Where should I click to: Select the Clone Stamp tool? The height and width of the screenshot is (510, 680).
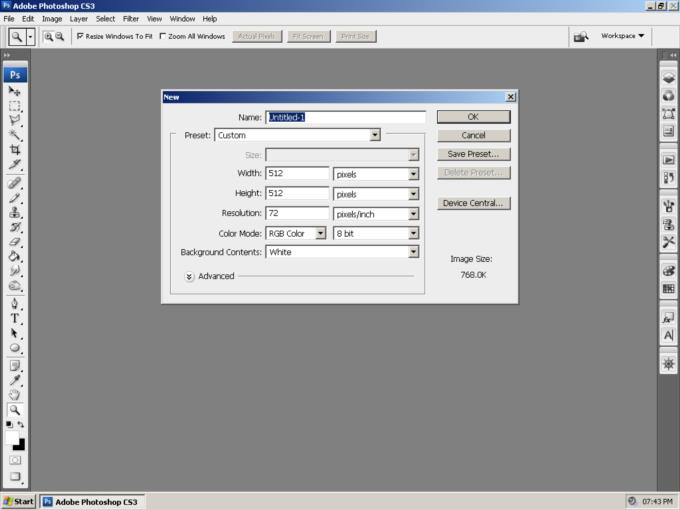click(x=14, y=212)
